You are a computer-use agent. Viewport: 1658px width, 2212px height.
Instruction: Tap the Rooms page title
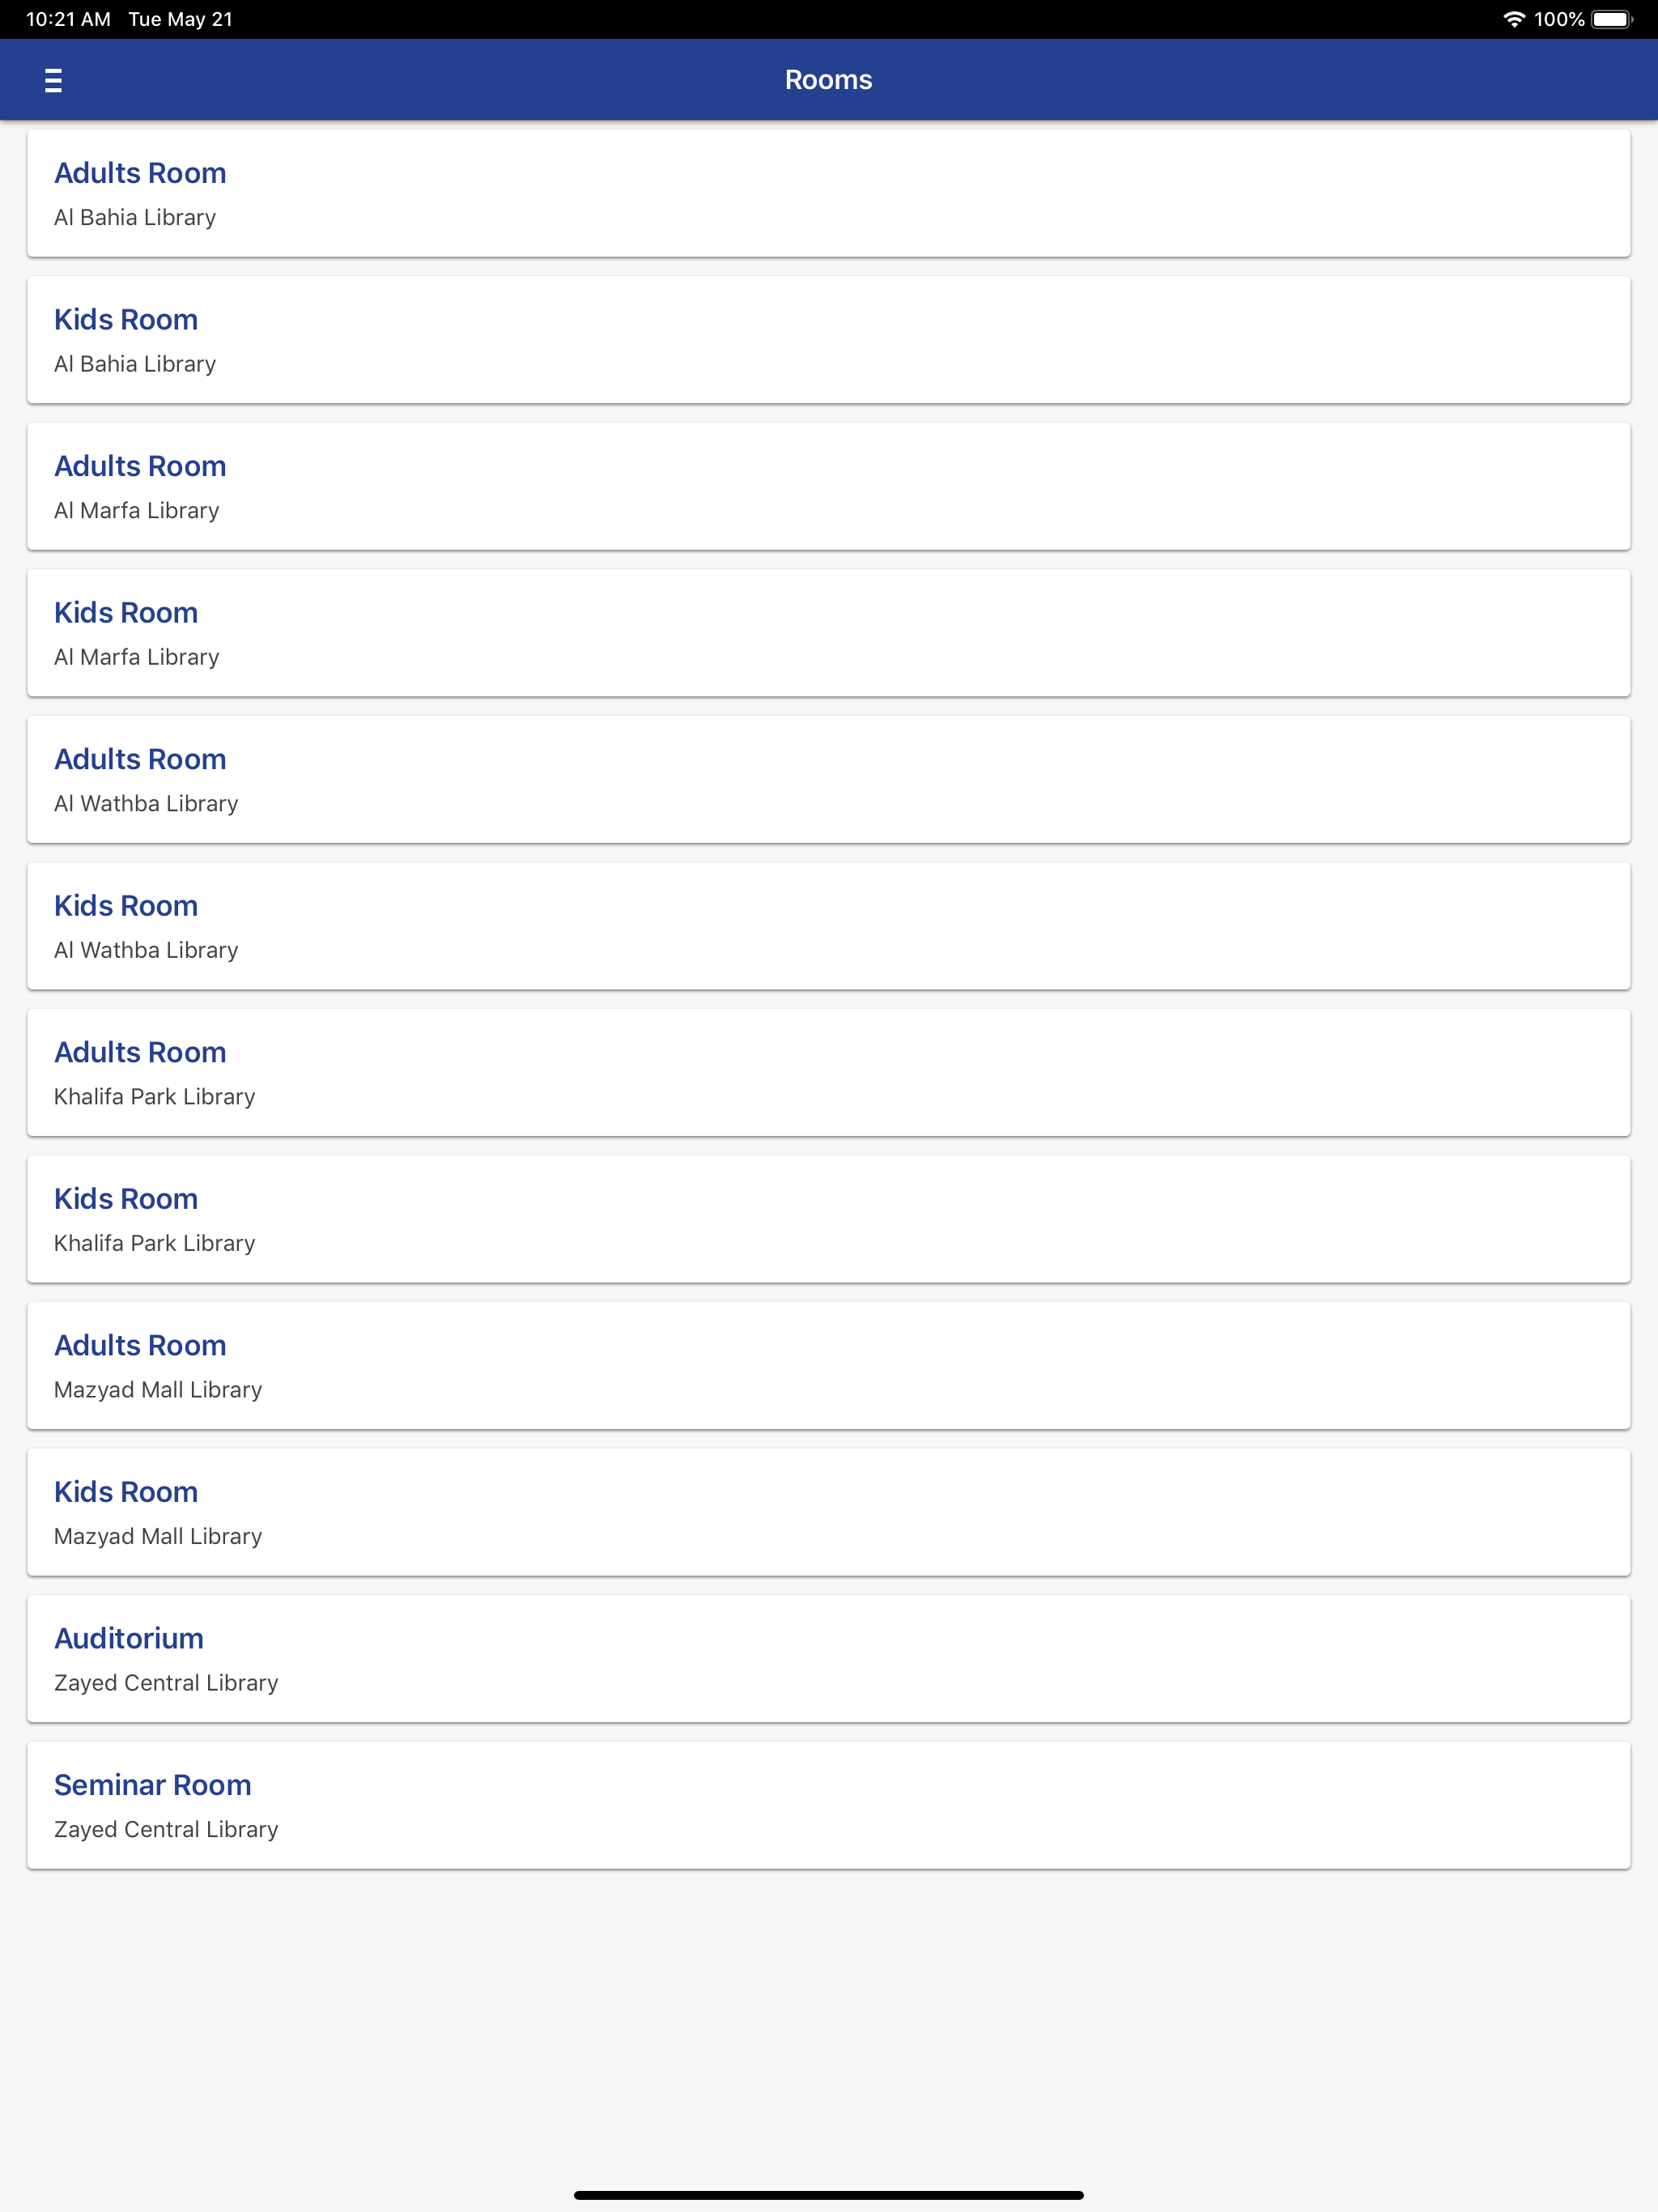828,80
